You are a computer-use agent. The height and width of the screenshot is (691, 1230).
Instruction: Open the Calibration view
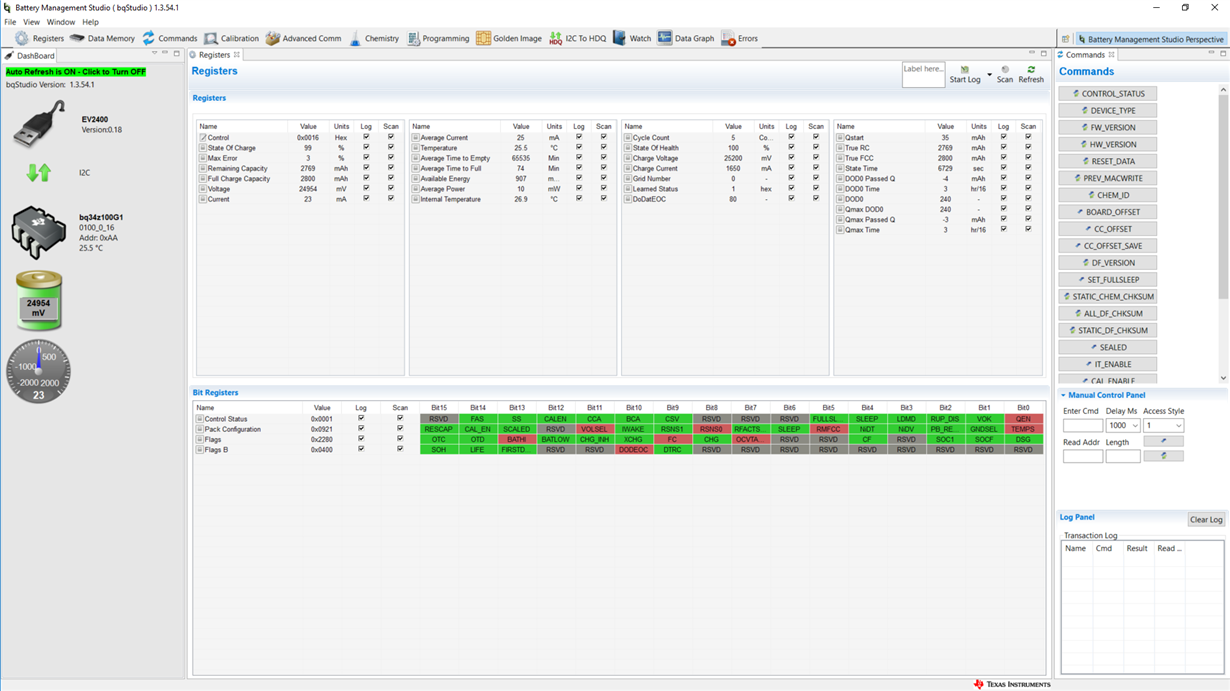231,38
